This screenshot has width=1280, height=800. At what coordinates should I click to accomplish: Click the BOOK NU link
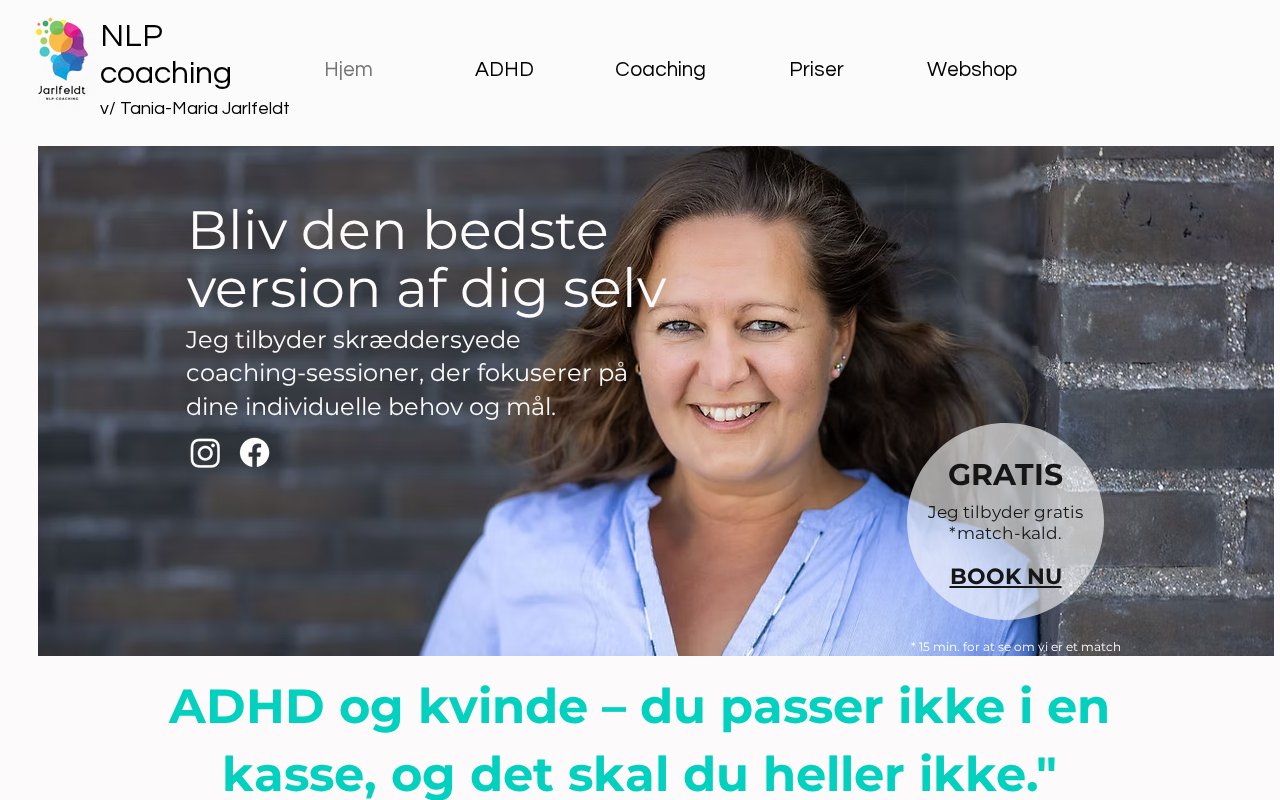1006,577
